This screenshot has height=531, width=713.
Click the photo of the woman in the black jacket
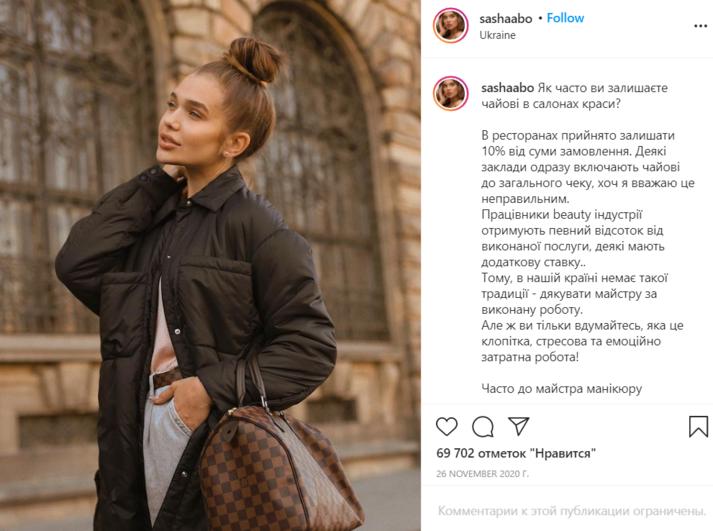pyautogui.click(x=210, y=266)
